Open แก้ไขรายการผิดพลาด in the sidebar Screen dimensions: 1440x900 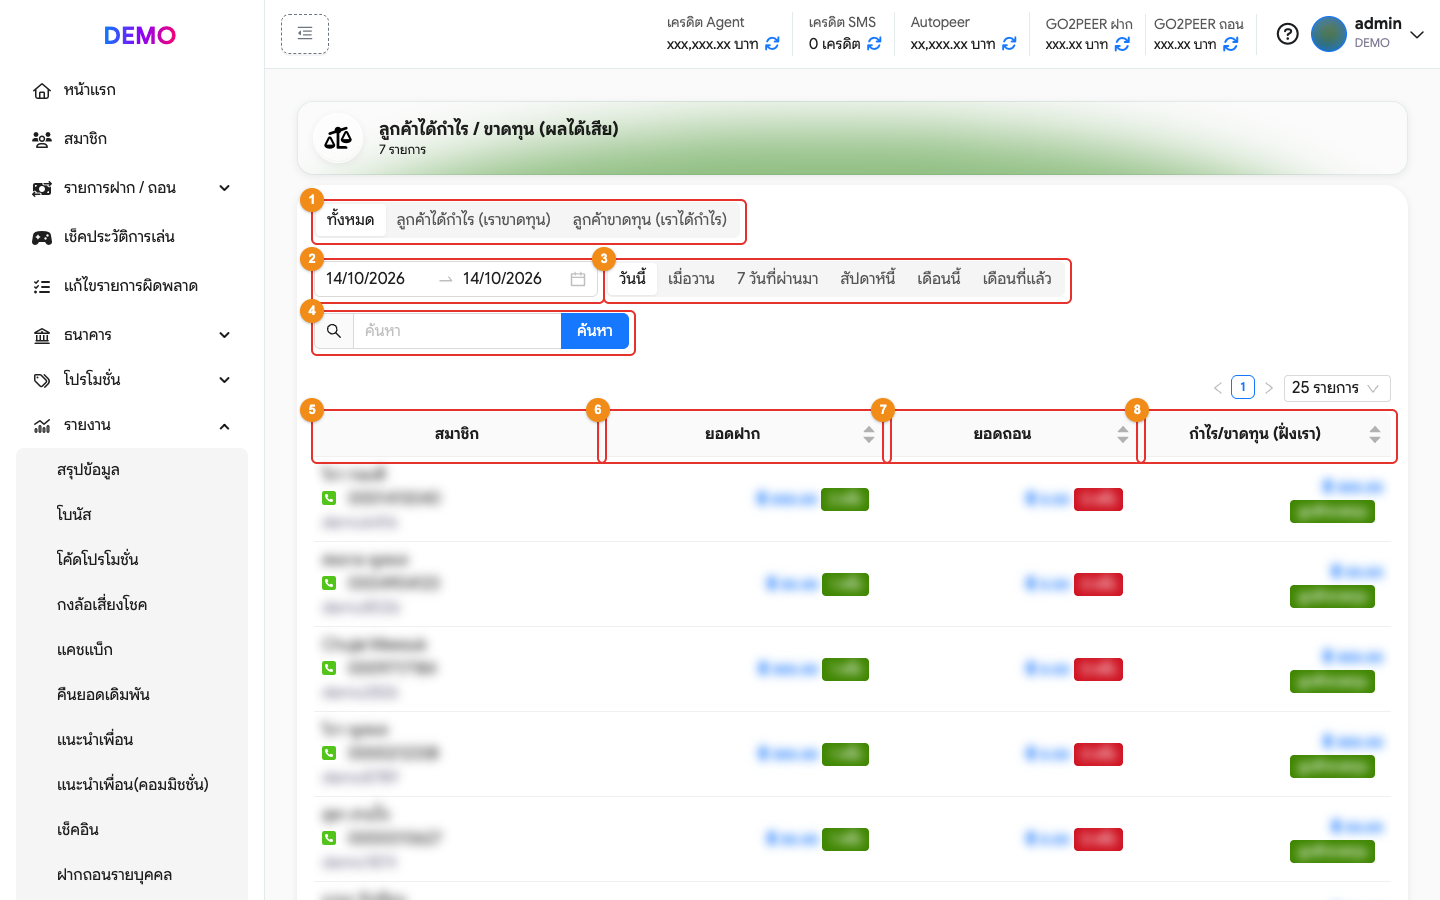pos(132,286)
